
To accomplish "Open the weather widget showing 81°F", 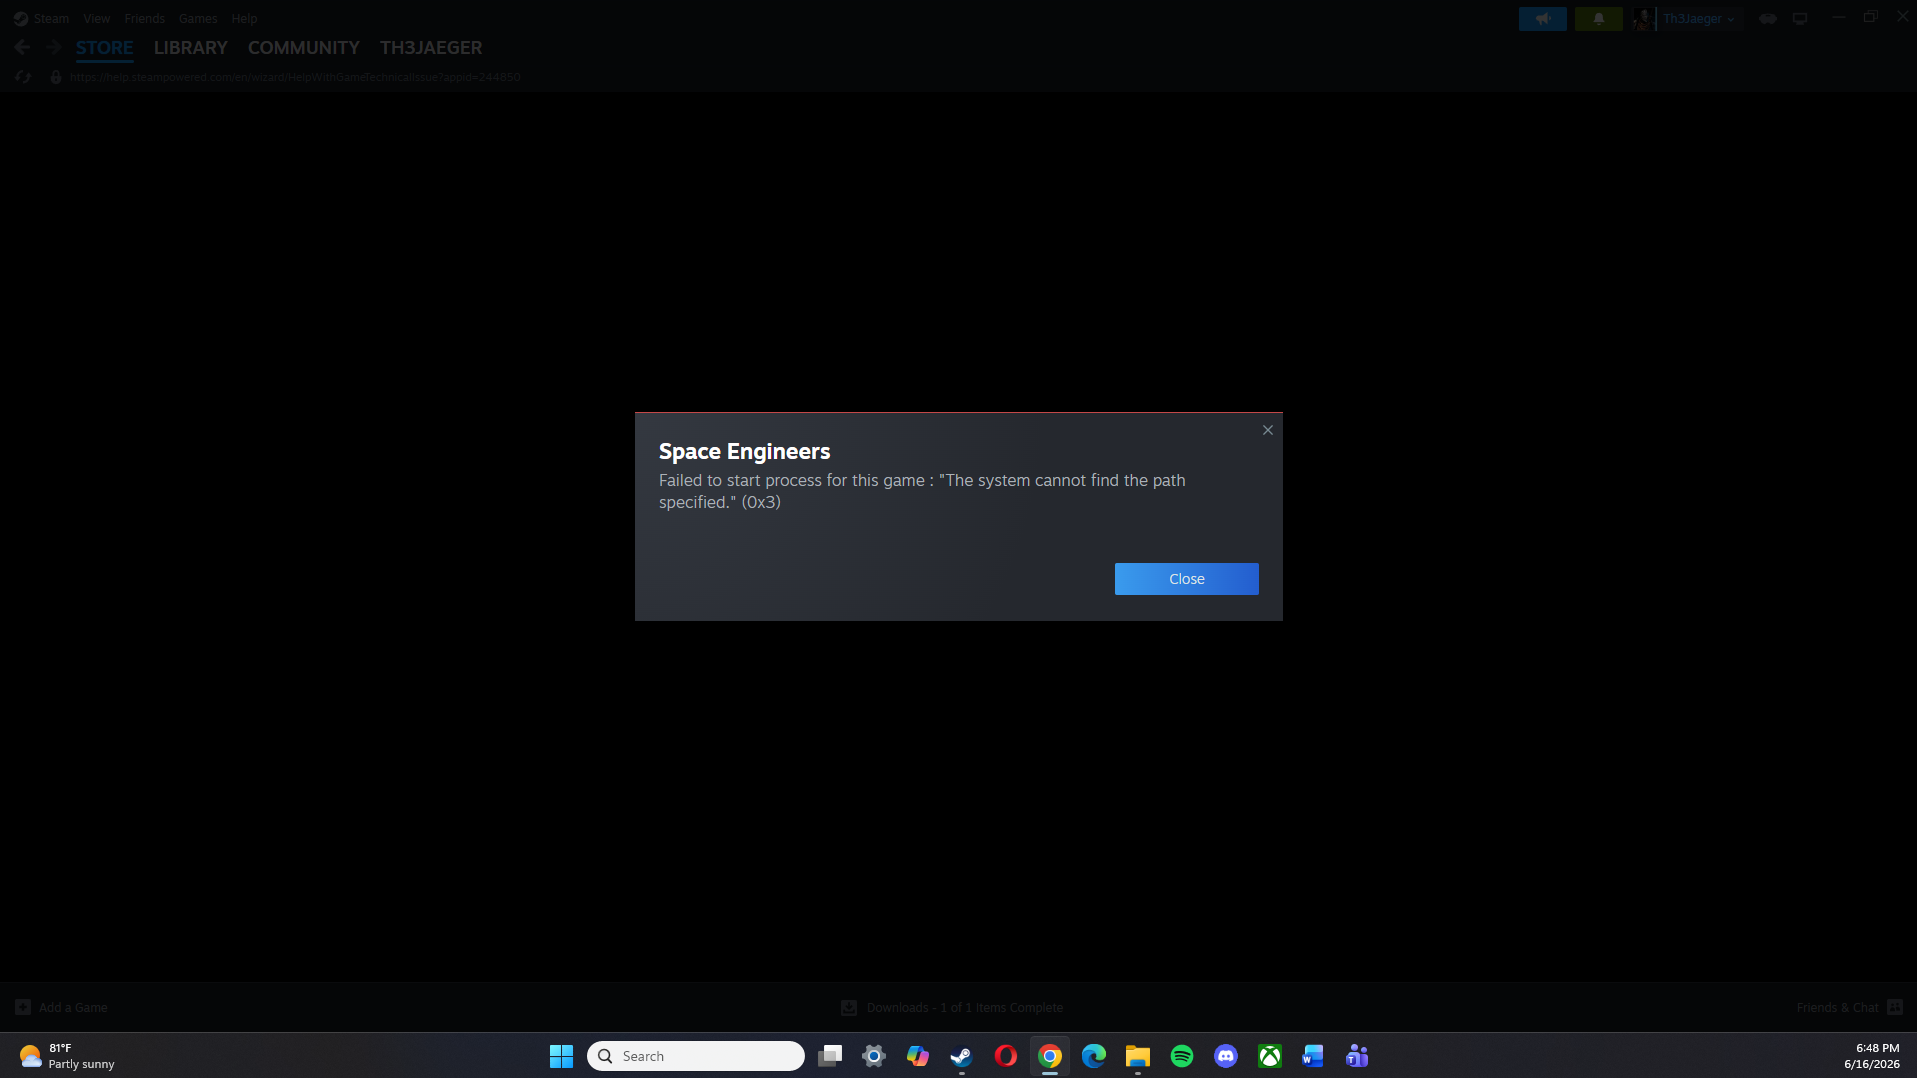I will point(67,1056).
